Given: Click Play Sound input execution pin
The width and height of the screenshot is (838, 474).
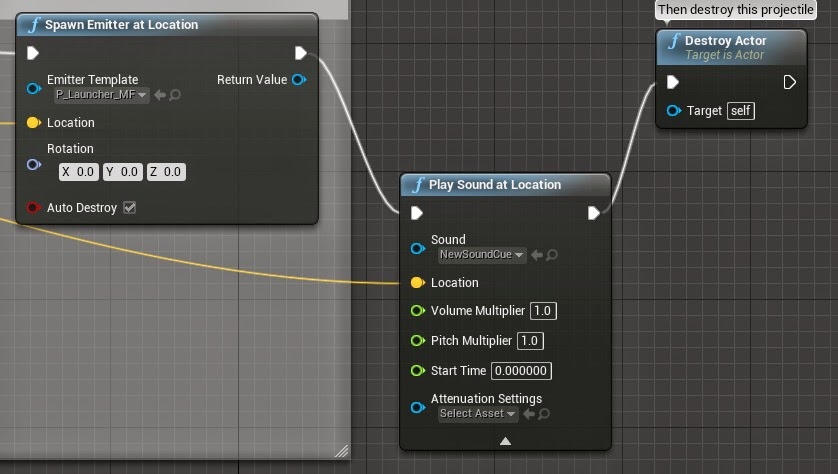Looking at the screenshot, I should pyautogui.click(x=417, y=213).
